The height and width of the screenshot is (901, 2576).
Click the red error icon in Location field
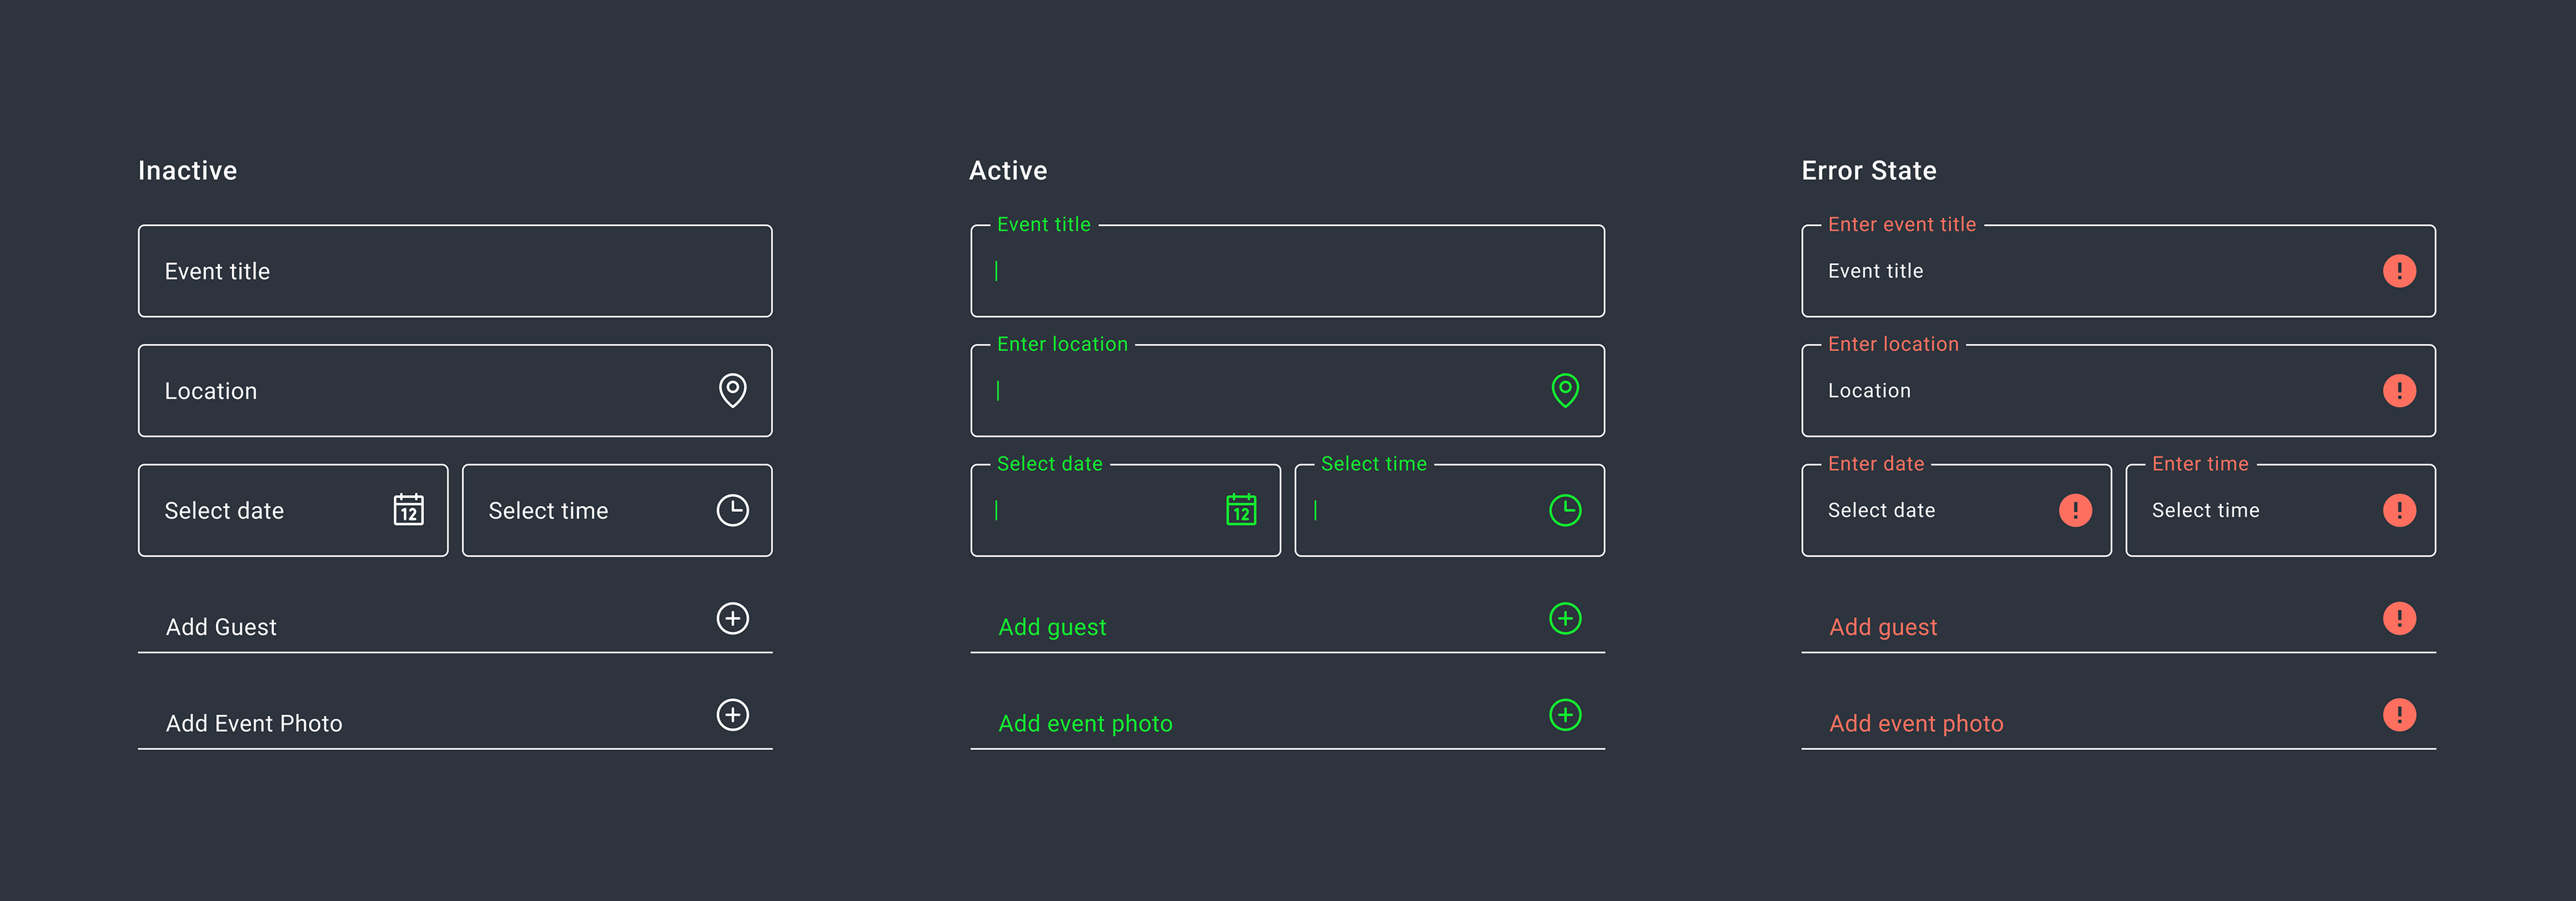pyautogui.click(x=2399, y=391)
